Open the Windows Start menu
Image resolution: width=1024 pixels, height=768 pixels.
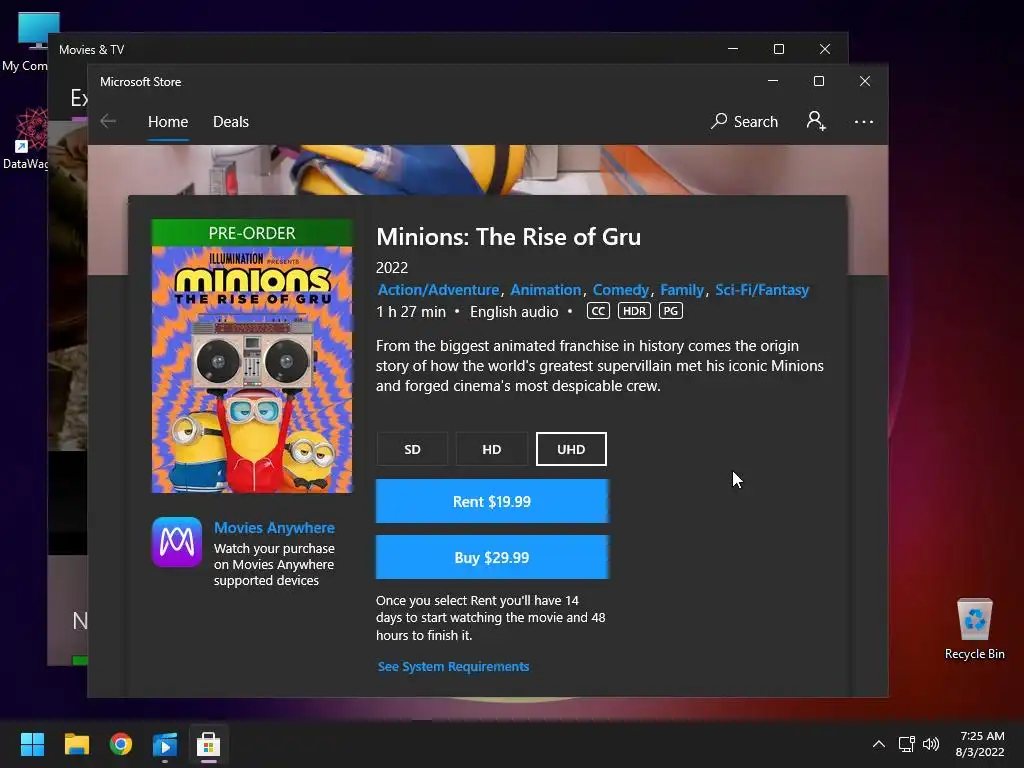(32, 744)
